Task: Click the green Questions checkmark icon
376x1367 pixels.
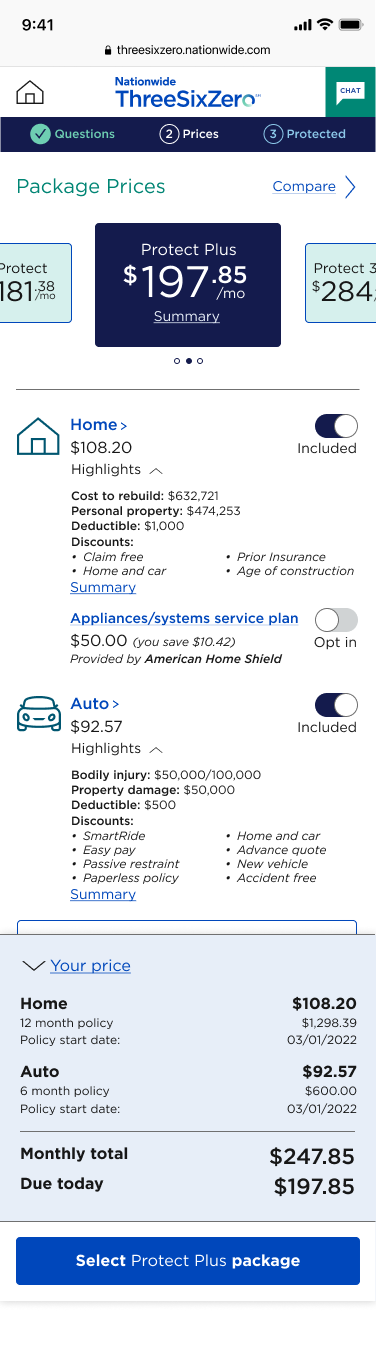Action: coord(40,134)
